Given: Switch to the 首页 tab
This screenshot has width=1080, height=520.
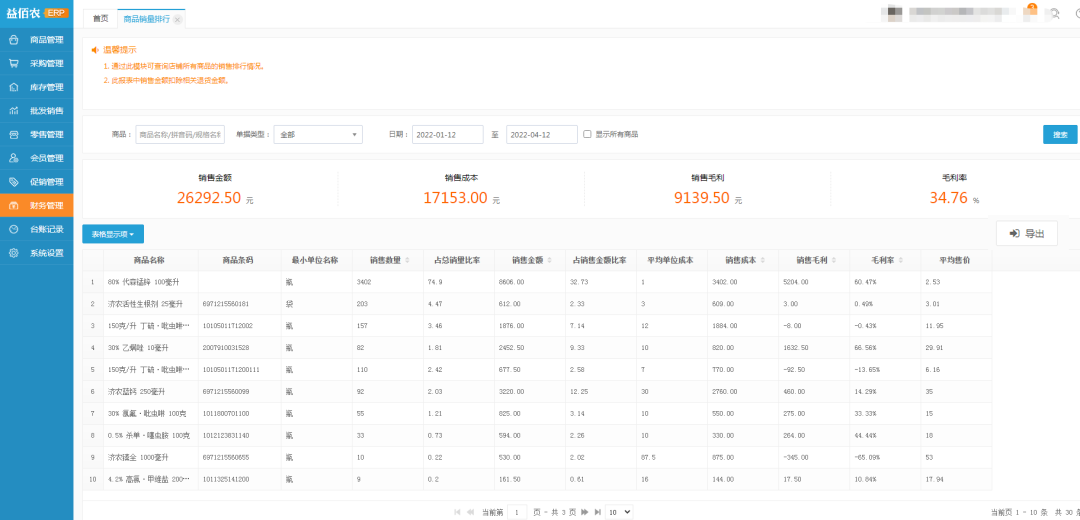Looking at the screenshot, I should (x=100, y=19).
